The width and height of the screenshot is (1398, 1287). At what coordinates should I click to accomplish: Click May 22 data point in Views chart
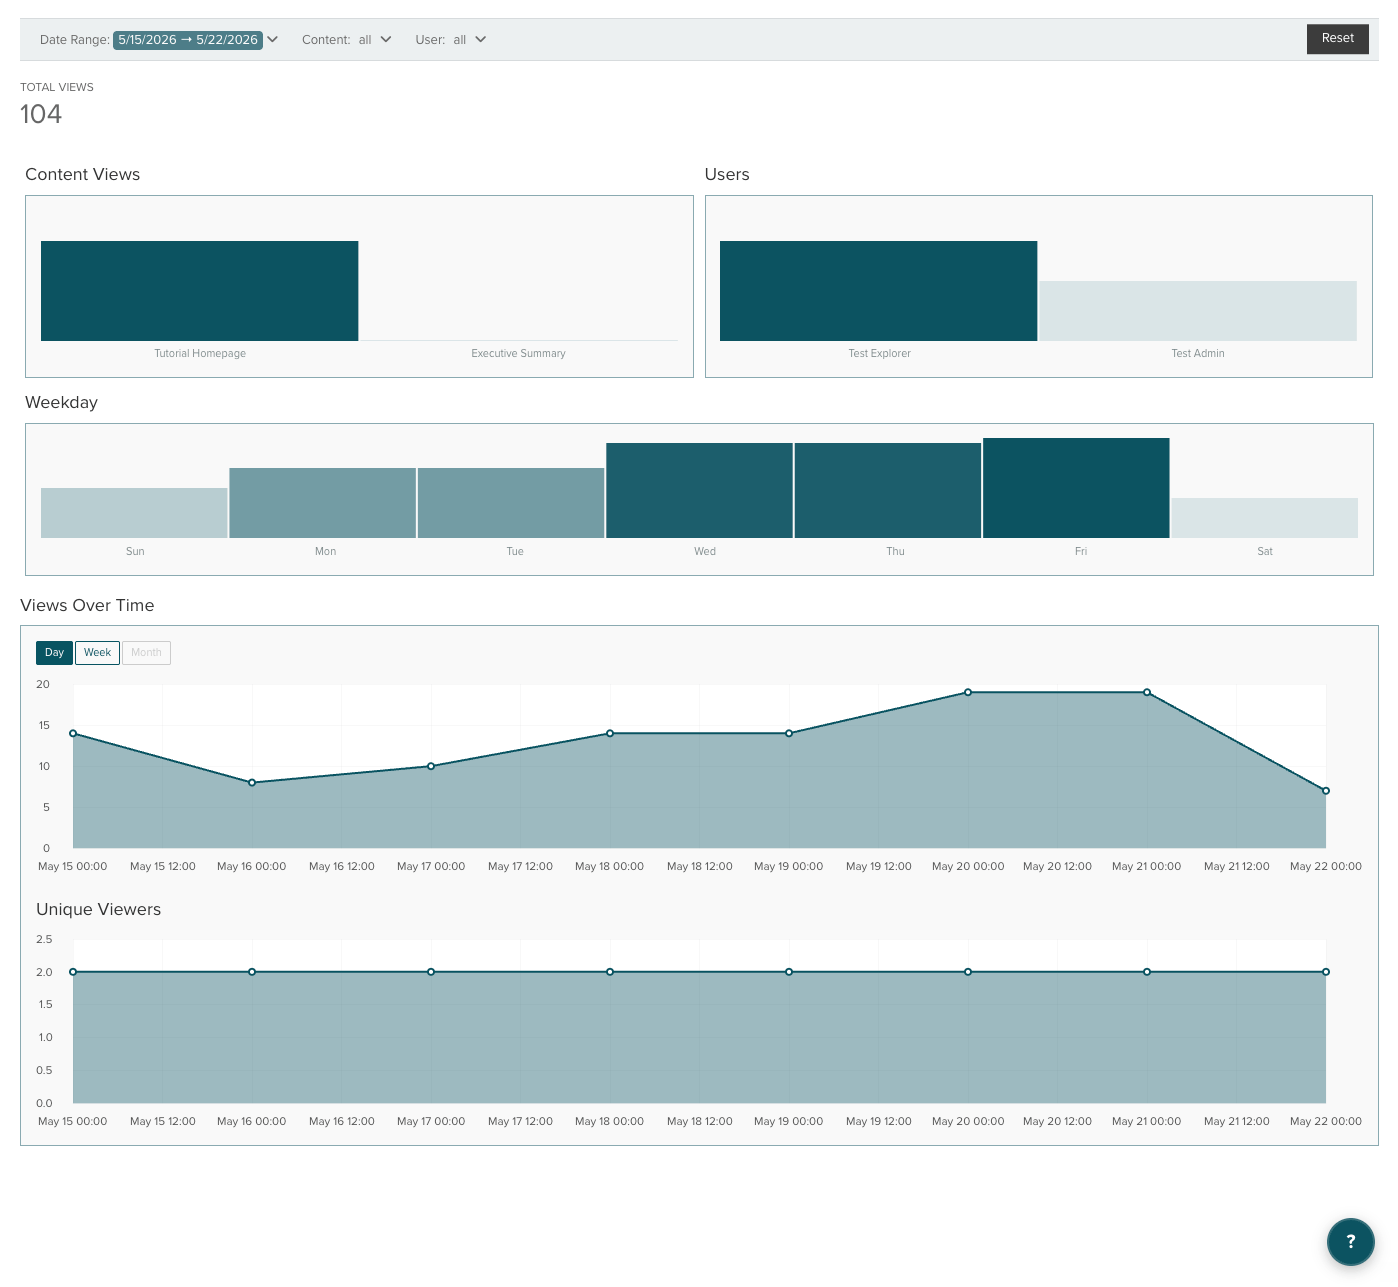click(x=1326, y=791)
